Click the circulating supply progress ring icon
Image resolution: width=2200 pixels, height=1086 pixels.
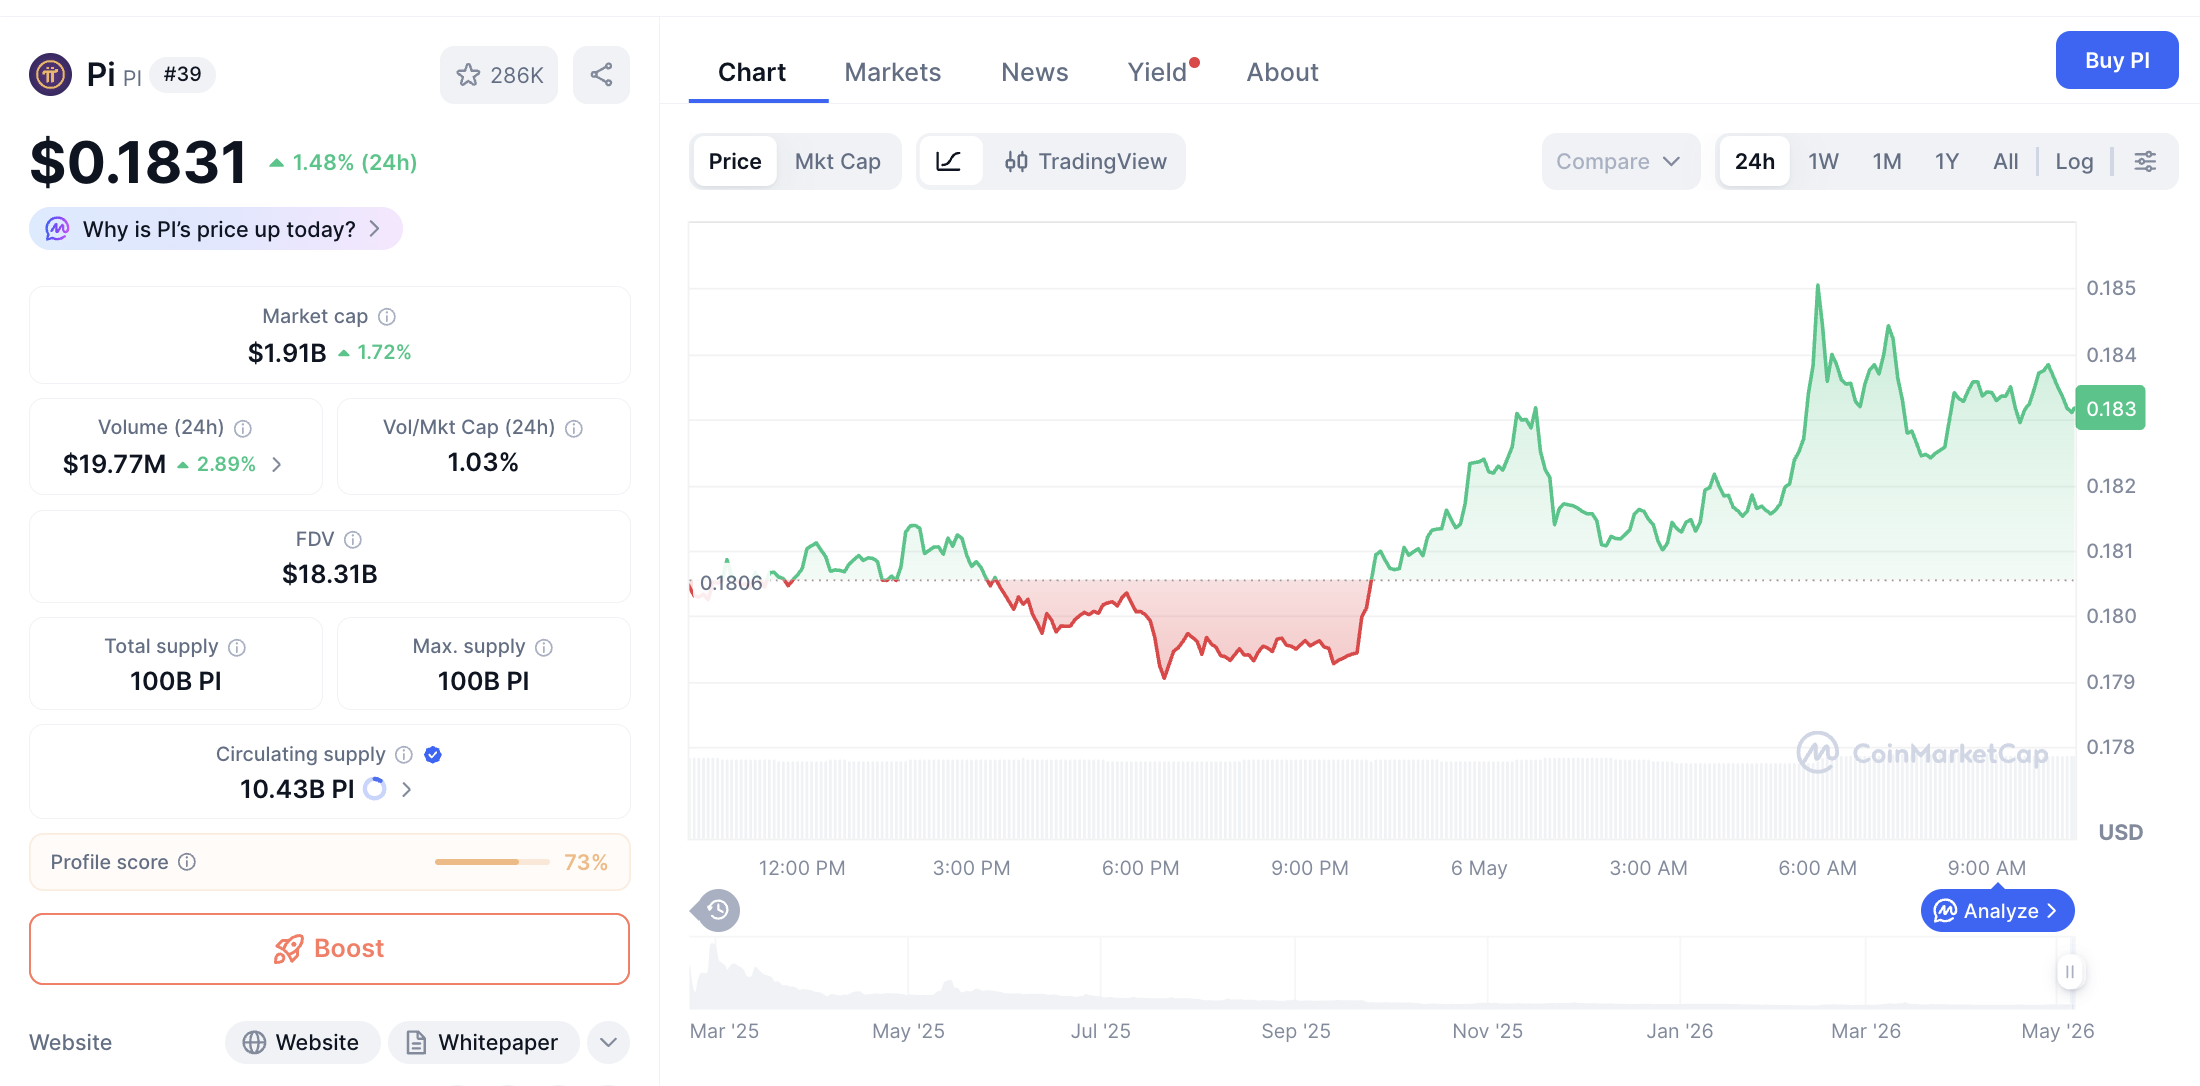click(x=375, y=789)
